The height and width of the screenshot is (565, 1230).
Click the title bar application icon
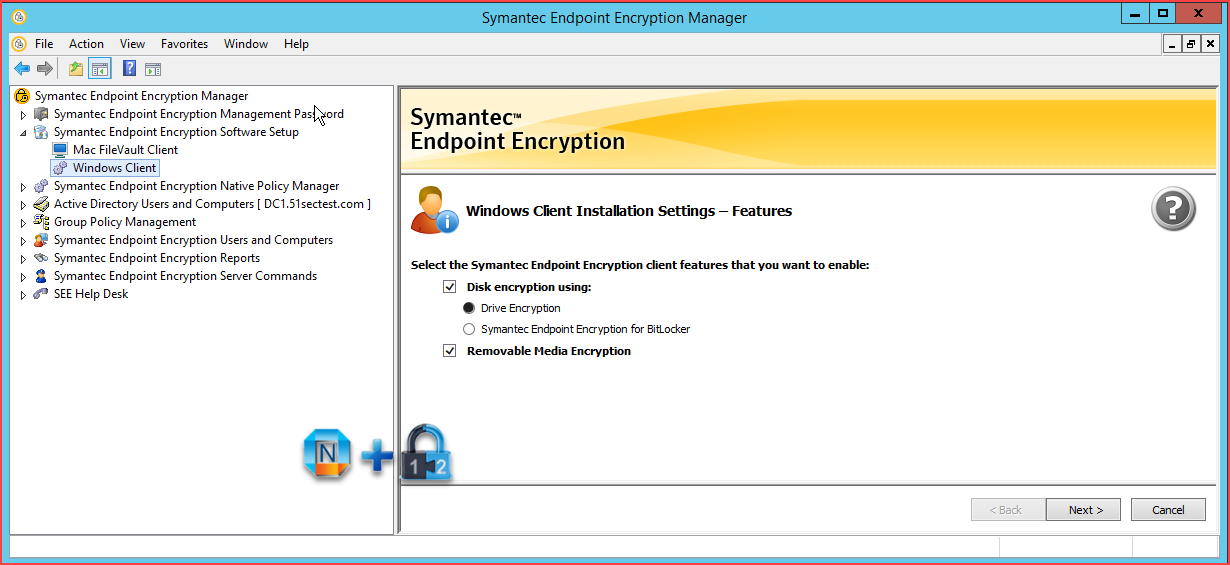point(19,17)
